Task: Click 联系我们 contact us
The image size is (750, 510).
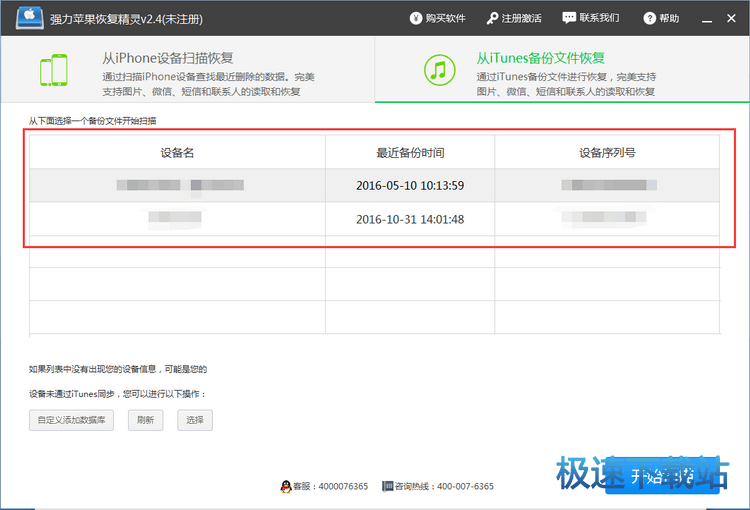Action: pos(591,18)
